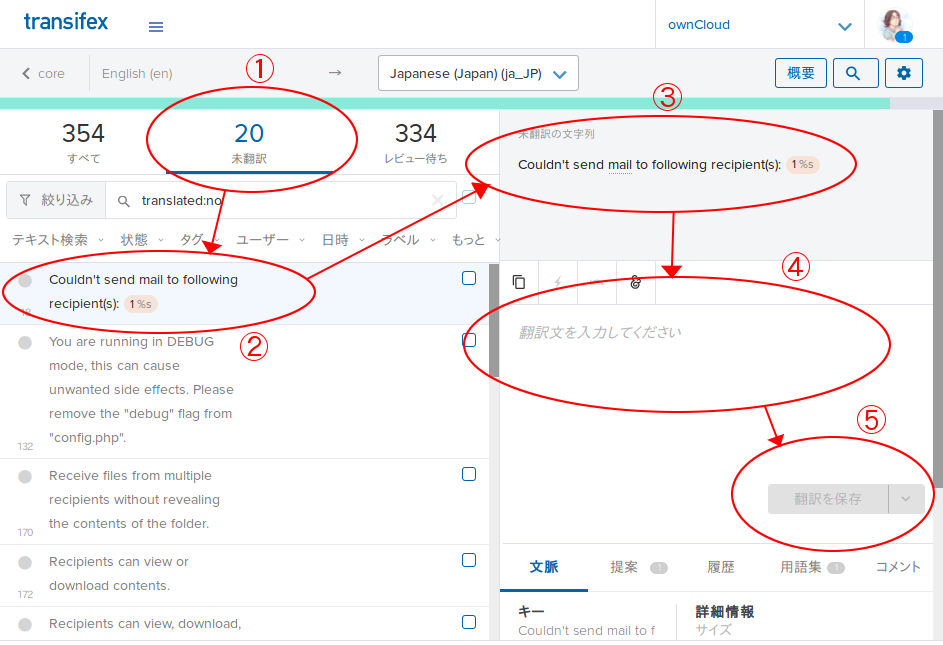Open the hamburger main menu

pos(156,27)
